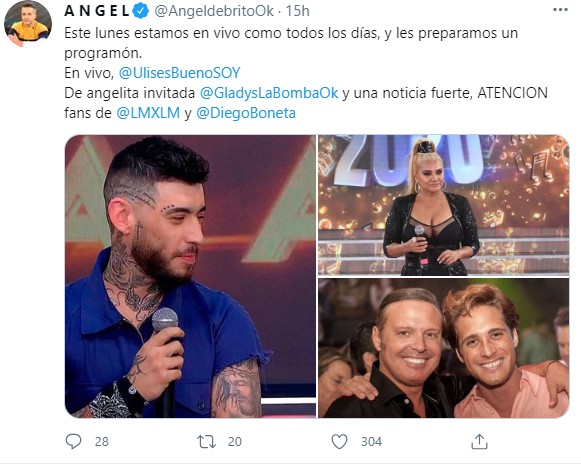This screenshot has height=464, width=581.
Task: Click the ANGEL display name
Action: coord(97,11)
